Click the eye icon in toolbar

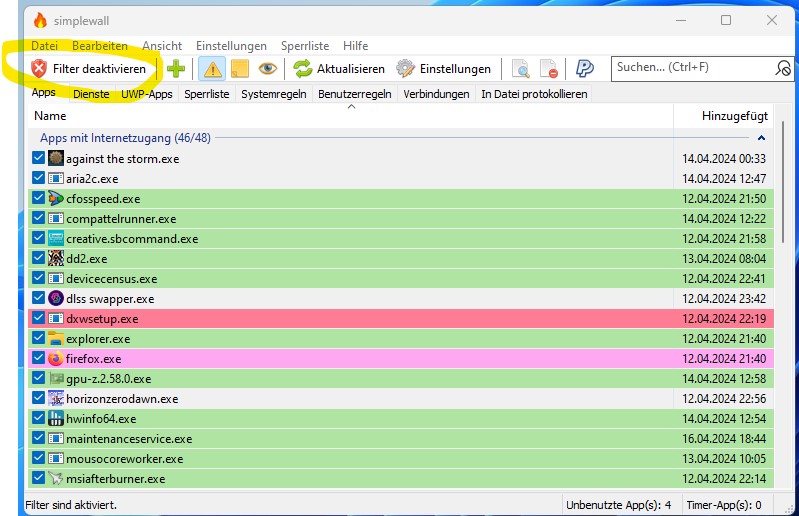point(268,68)
